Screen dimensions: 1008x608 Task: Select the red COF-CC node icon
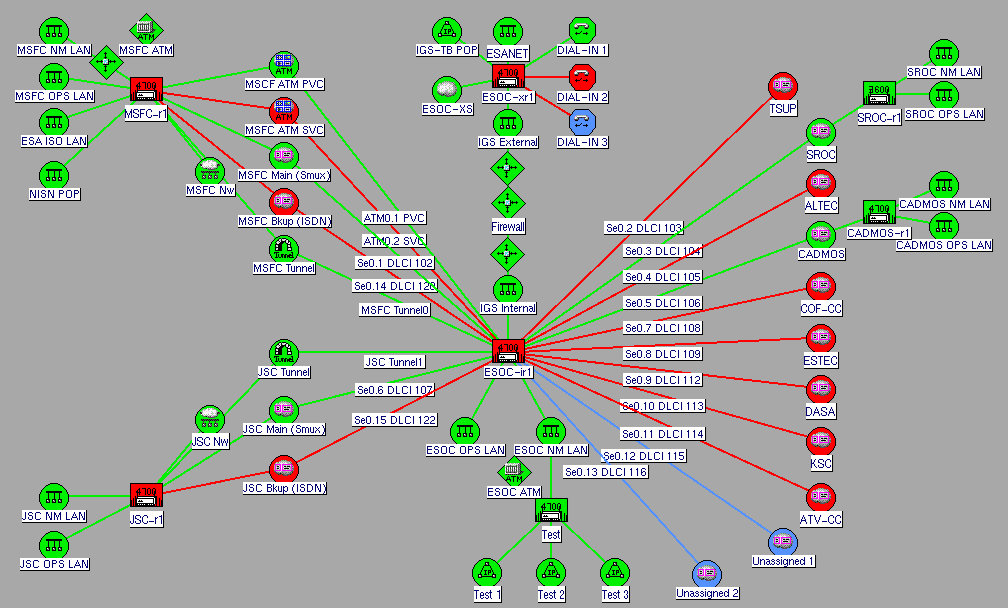821,287
